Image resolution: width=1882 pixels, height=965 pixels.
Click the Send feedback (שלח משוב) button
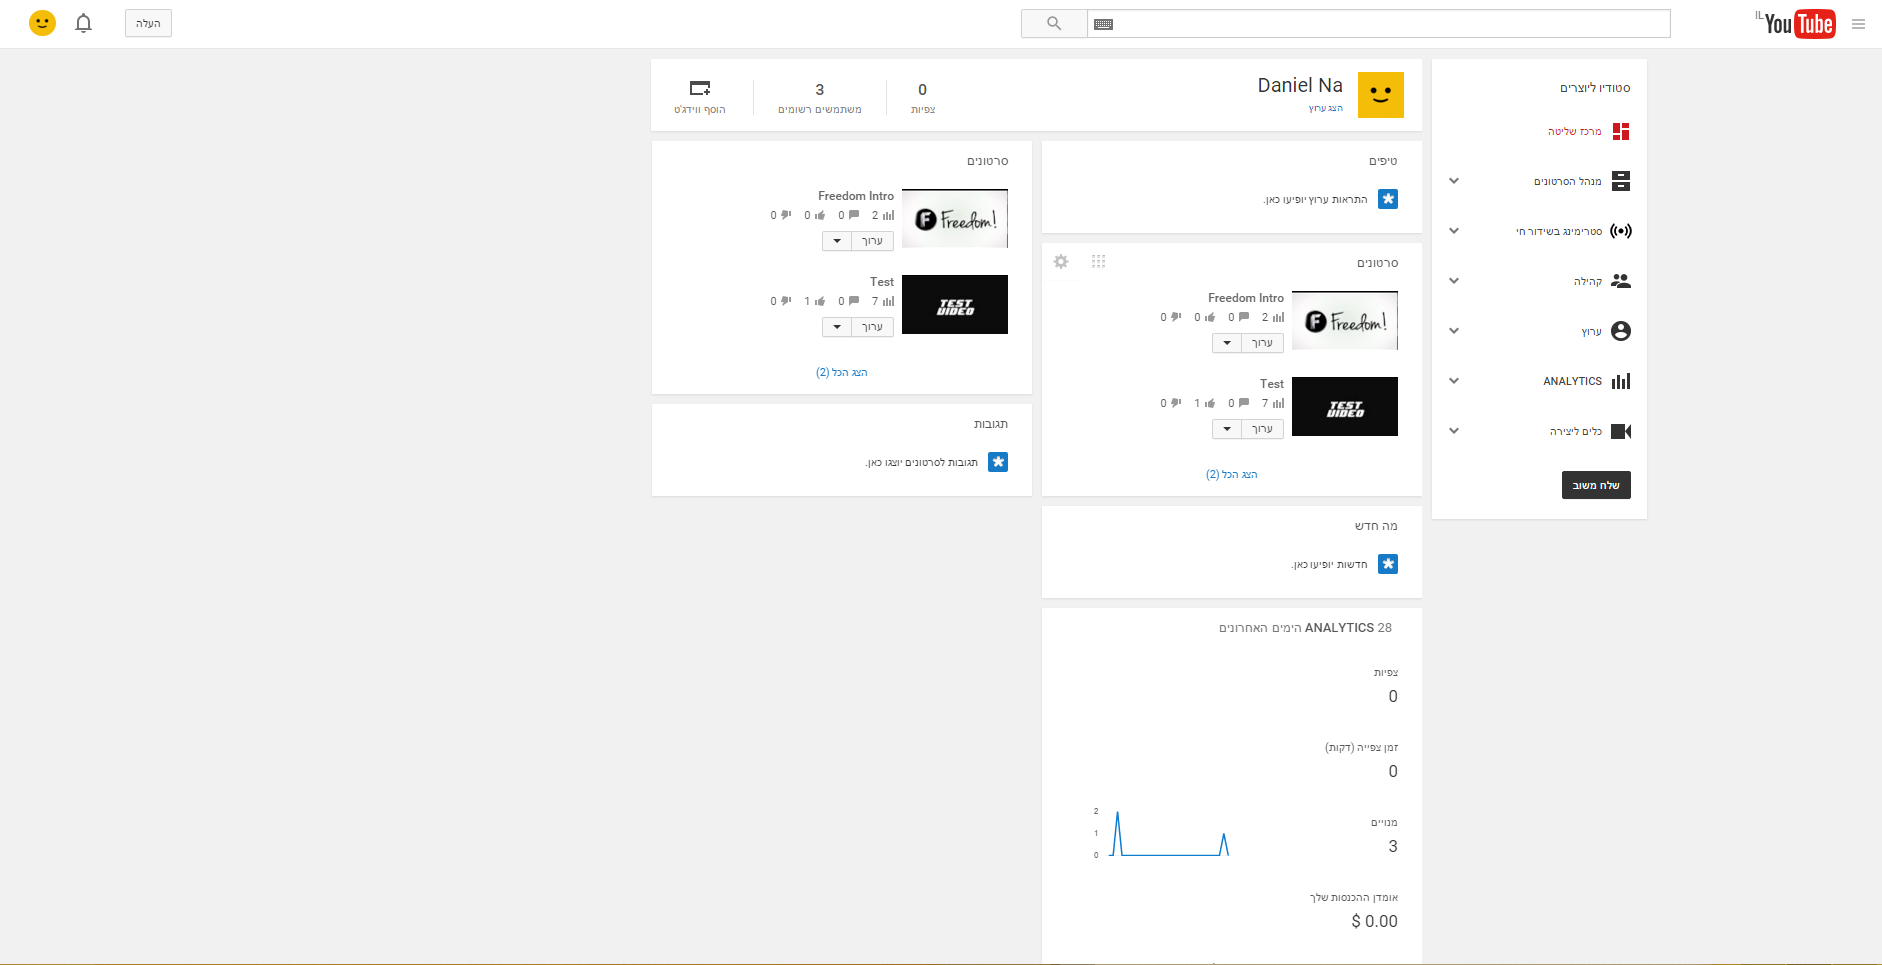[x=1596, y=485]
